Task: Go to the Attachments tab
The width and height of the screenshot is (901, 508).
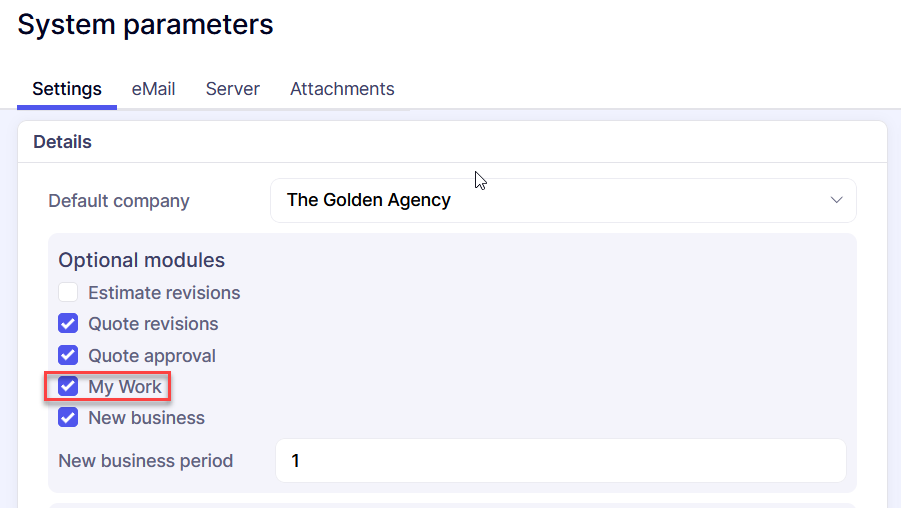Action: [x=342, y=89]
